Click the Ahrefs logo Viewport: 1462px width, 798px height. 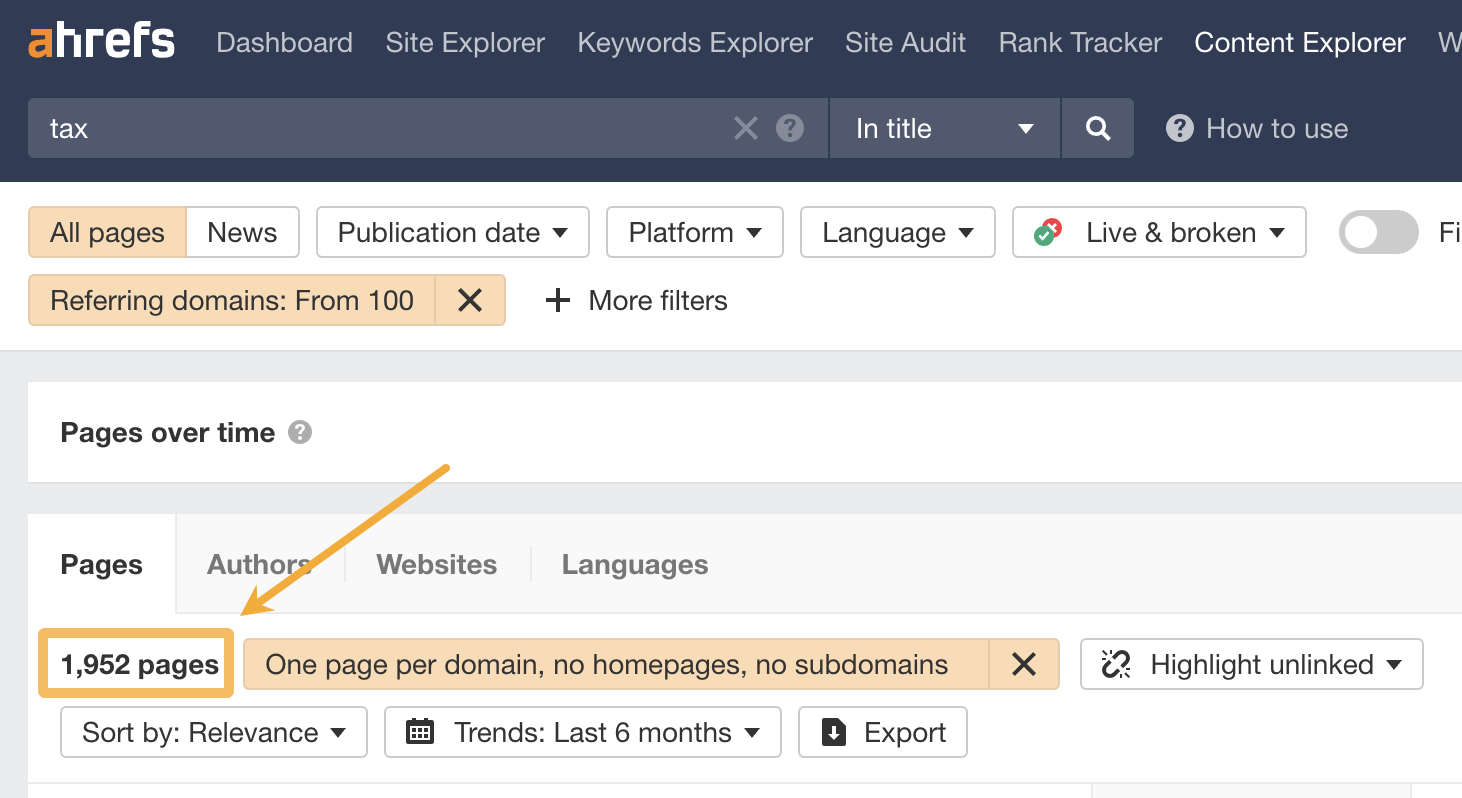(x=100, y=41)
